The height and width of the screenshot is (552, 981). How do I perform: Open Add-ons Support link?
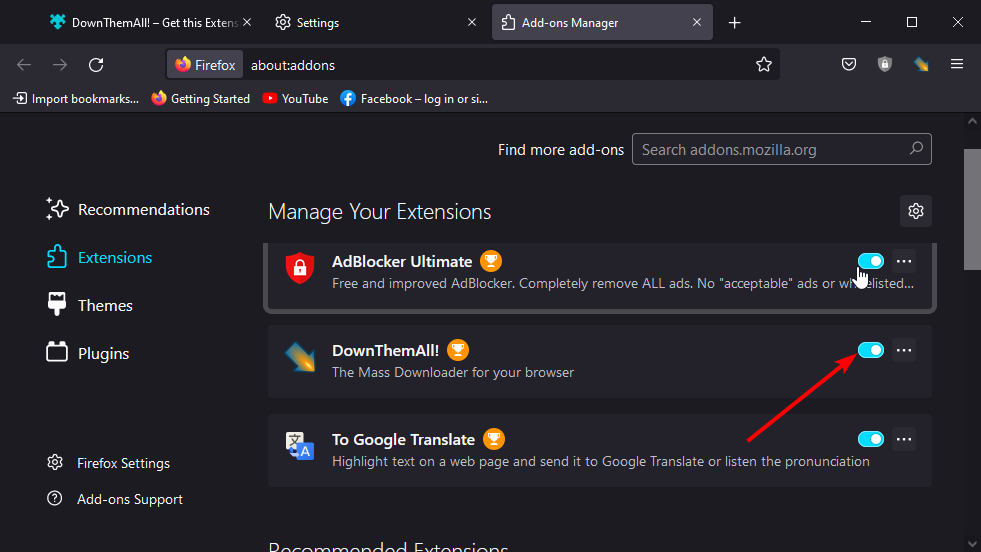pyautogui.click(x=115, y=499)
